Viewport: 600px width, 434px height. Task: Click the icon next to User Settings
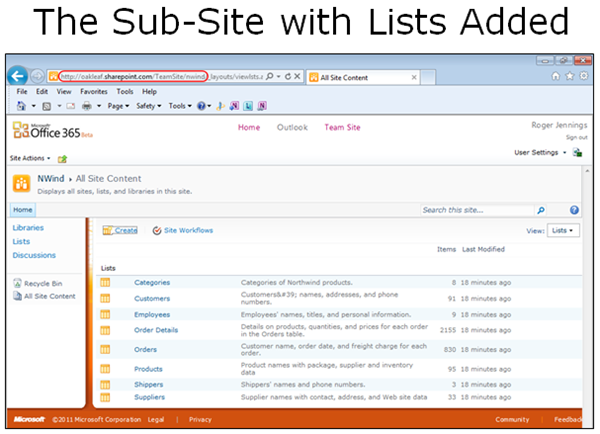(577, 153)
